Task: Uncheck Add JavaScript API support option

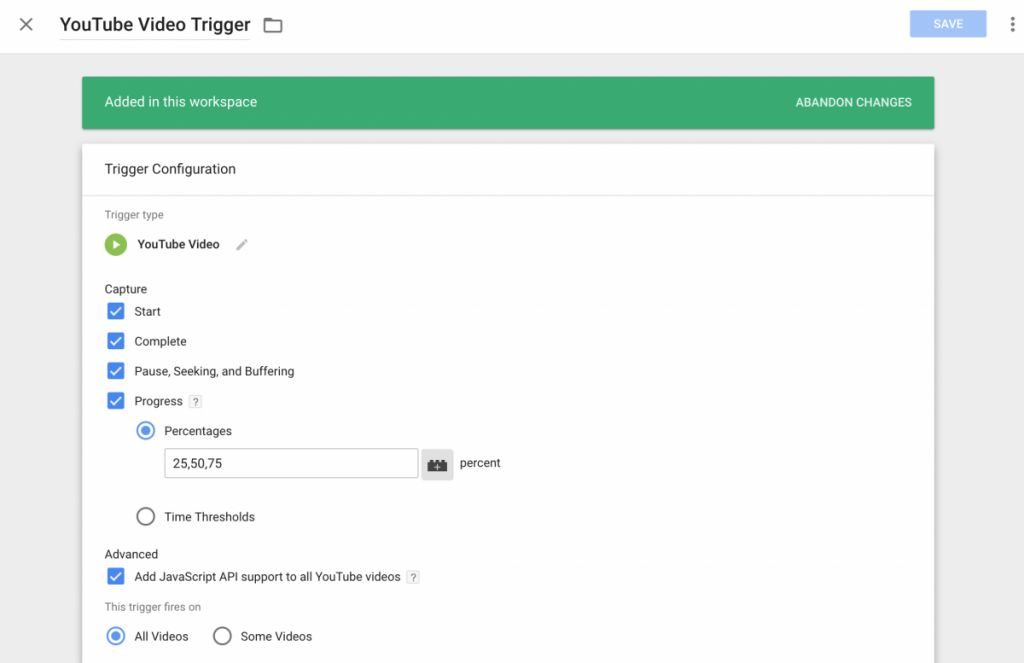Action: pos(115,577)
